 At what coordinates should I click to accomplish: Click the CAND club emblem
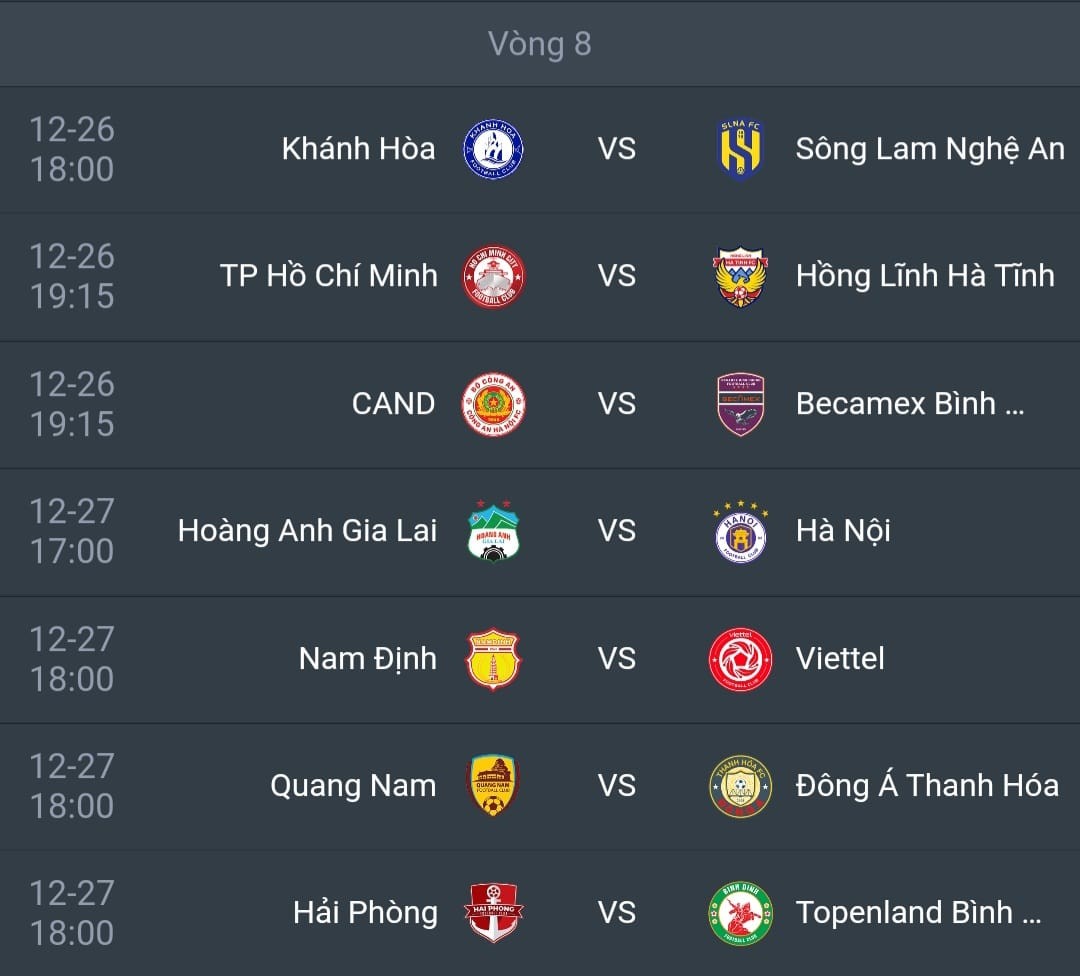tap(492, 404)
